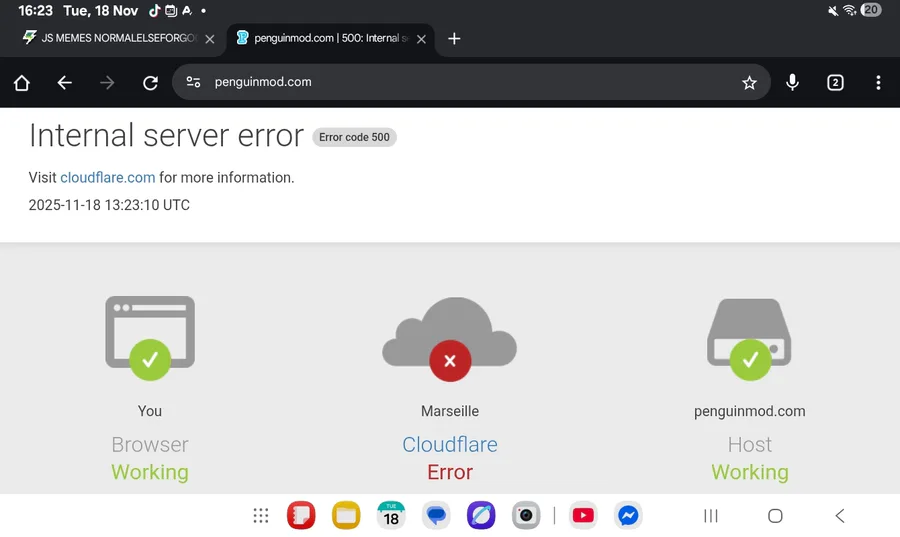
Task: Close the JS MEMES tab
Action: pos(210,39)
